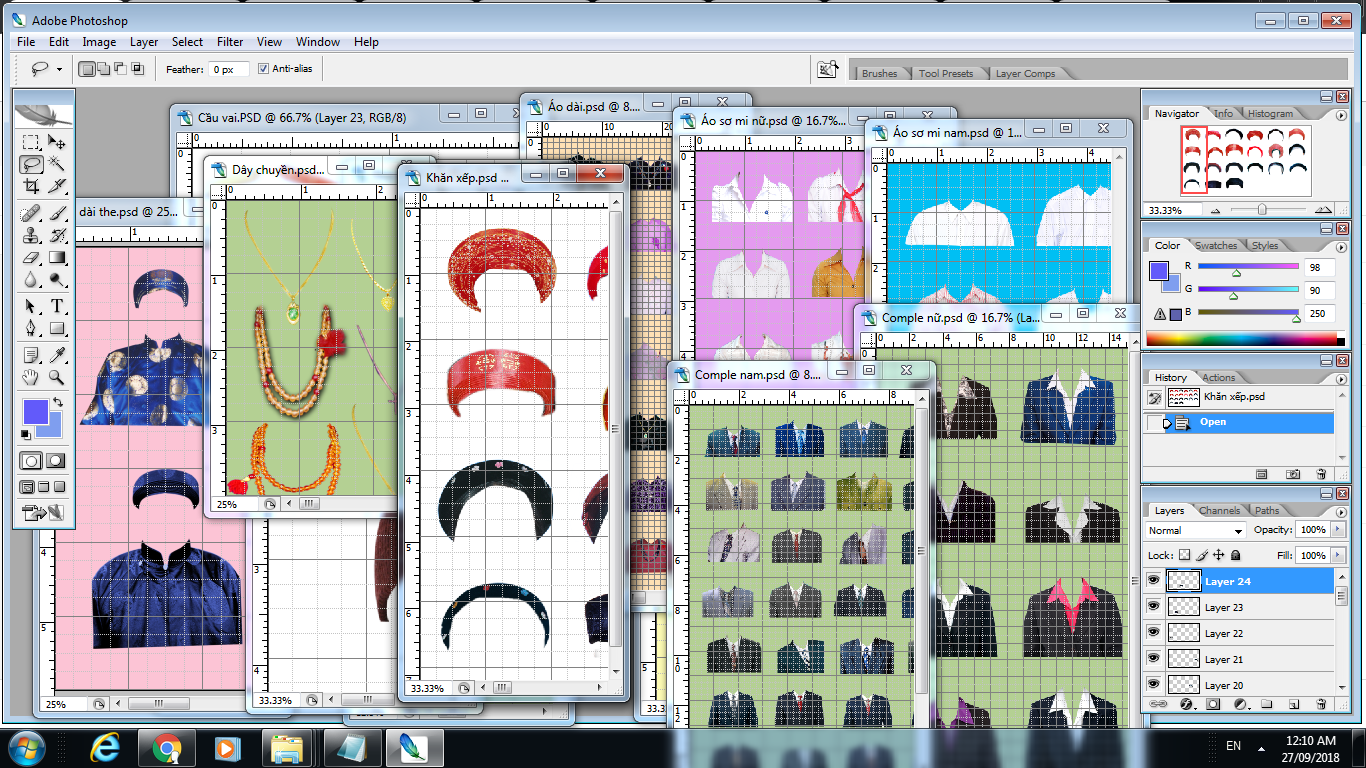The height and width of the screenshot is (768, 1366).
Task: Select the Move tool
Action: (x=57, y=143)
